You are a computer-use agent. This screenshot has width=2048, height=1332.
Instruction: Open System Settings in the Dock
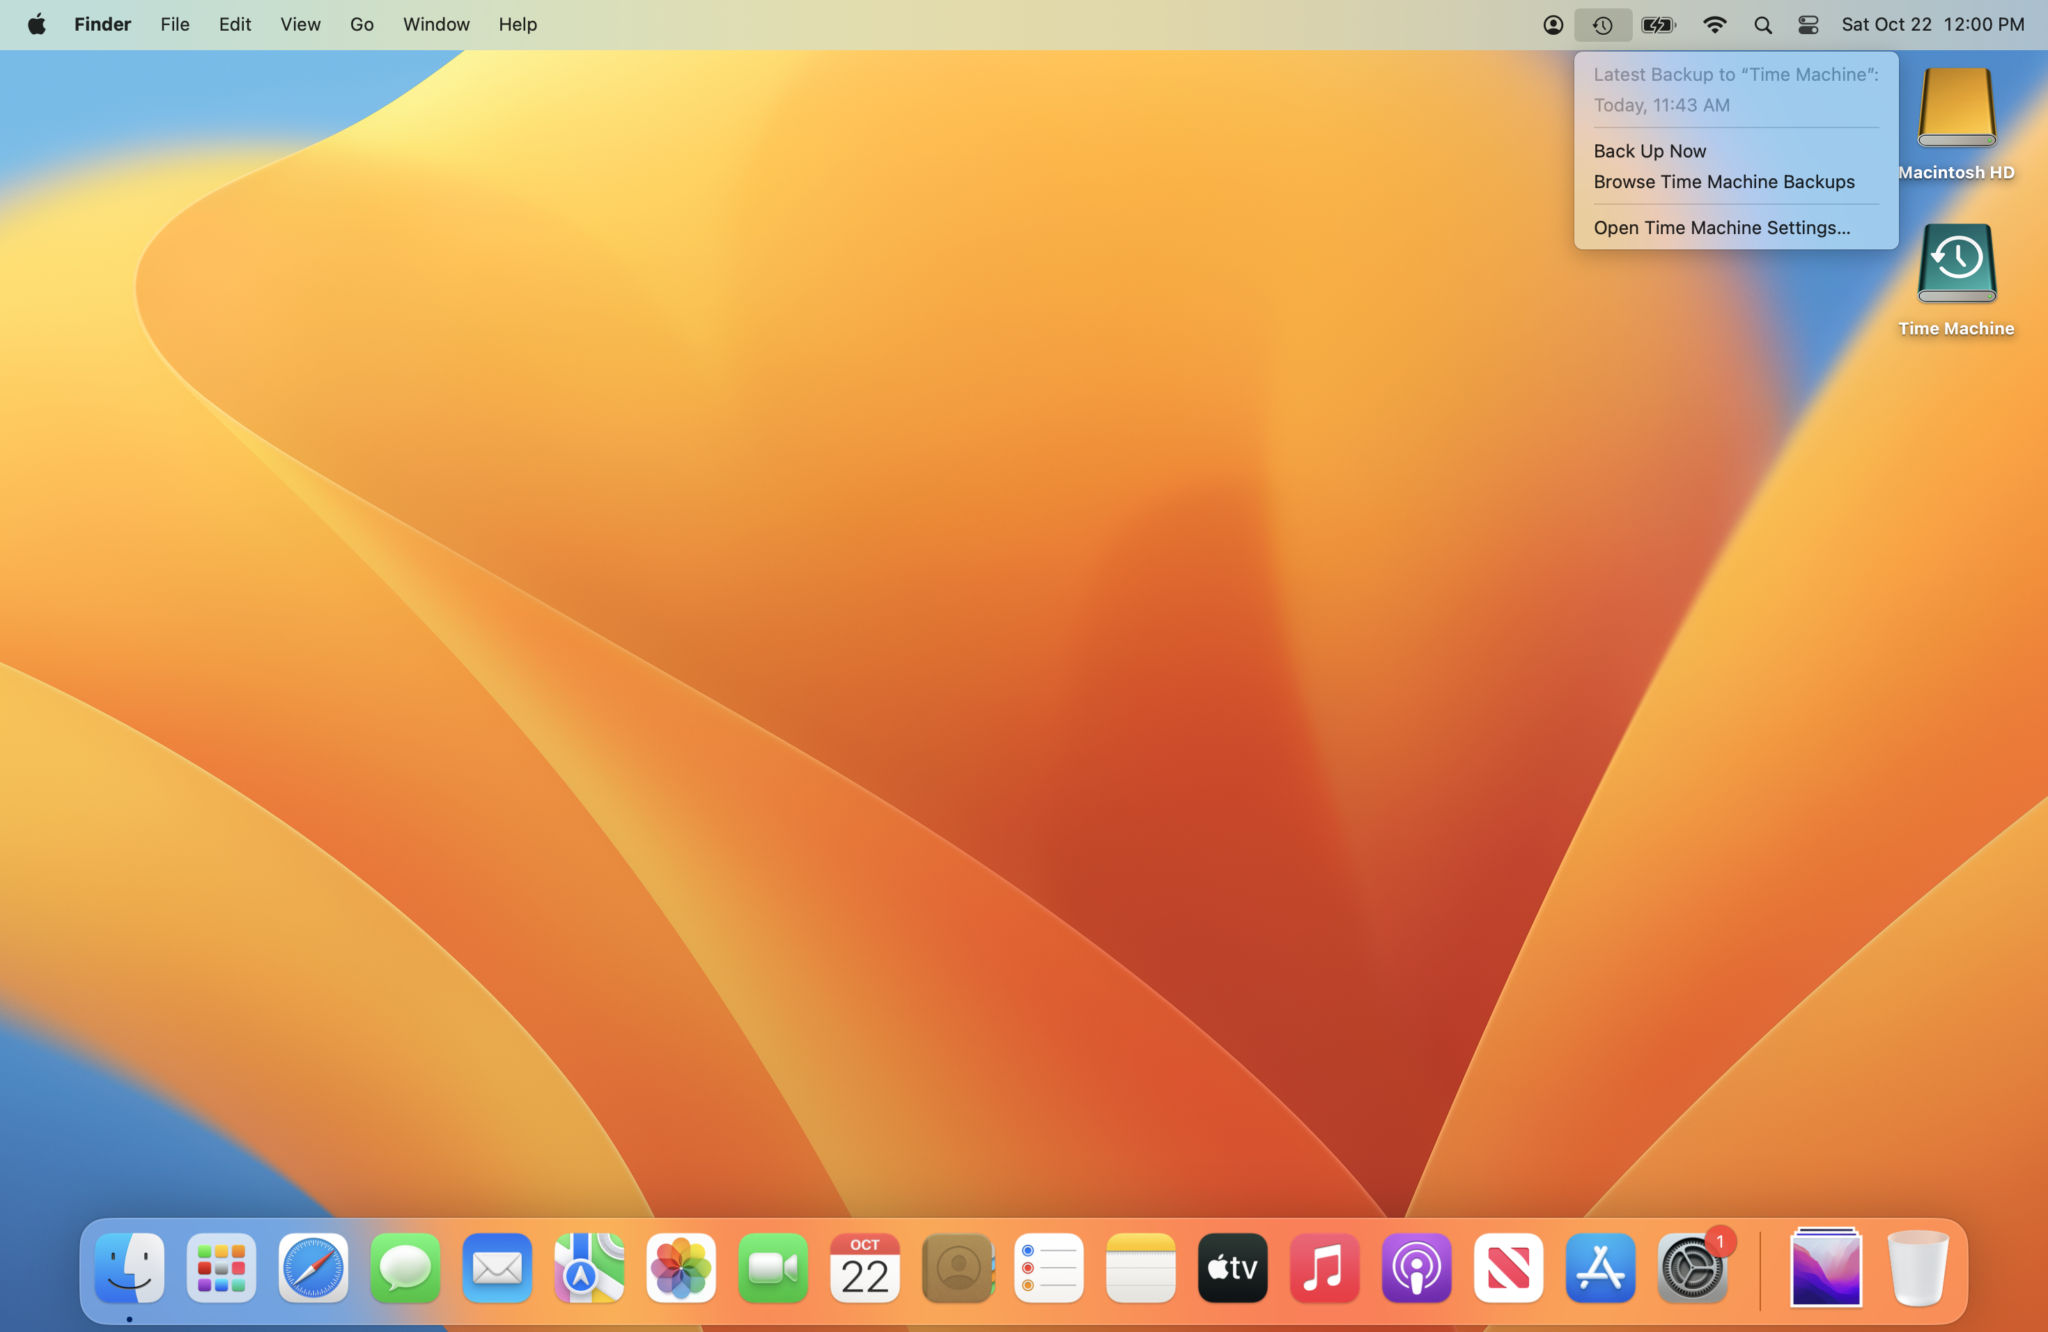tap(1692, 1268)
